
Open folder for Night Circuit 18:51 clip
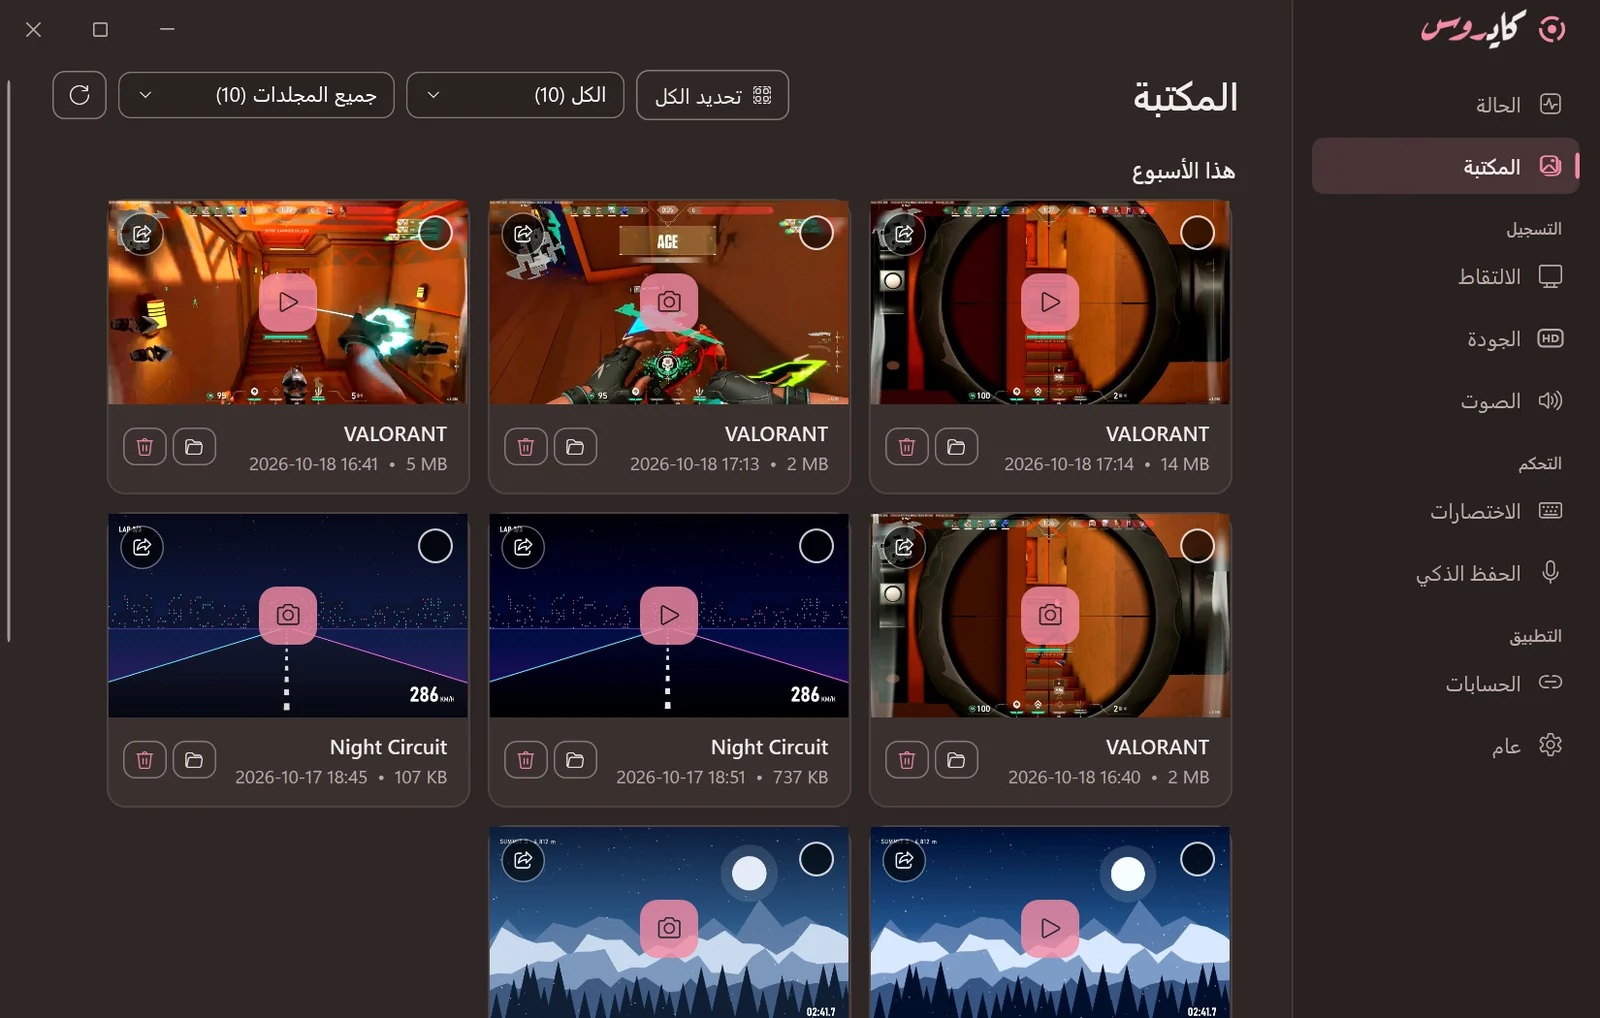coord(575,760)
